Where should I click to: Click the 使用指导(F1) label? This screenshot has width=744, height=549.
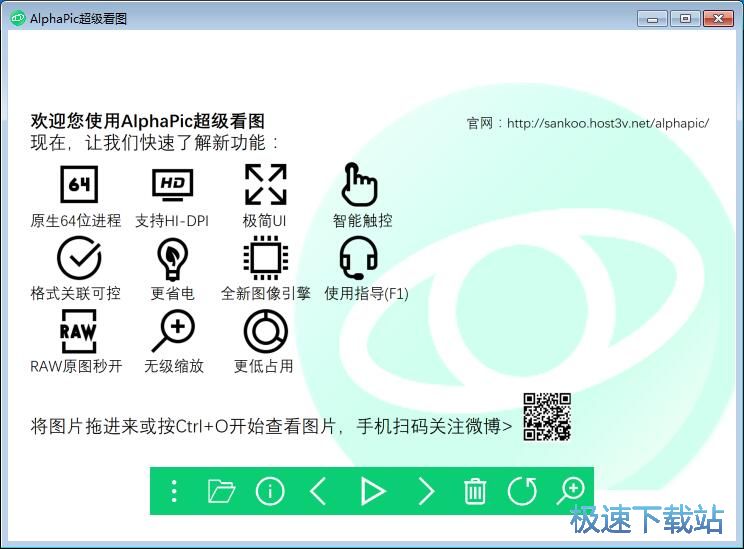366,293
